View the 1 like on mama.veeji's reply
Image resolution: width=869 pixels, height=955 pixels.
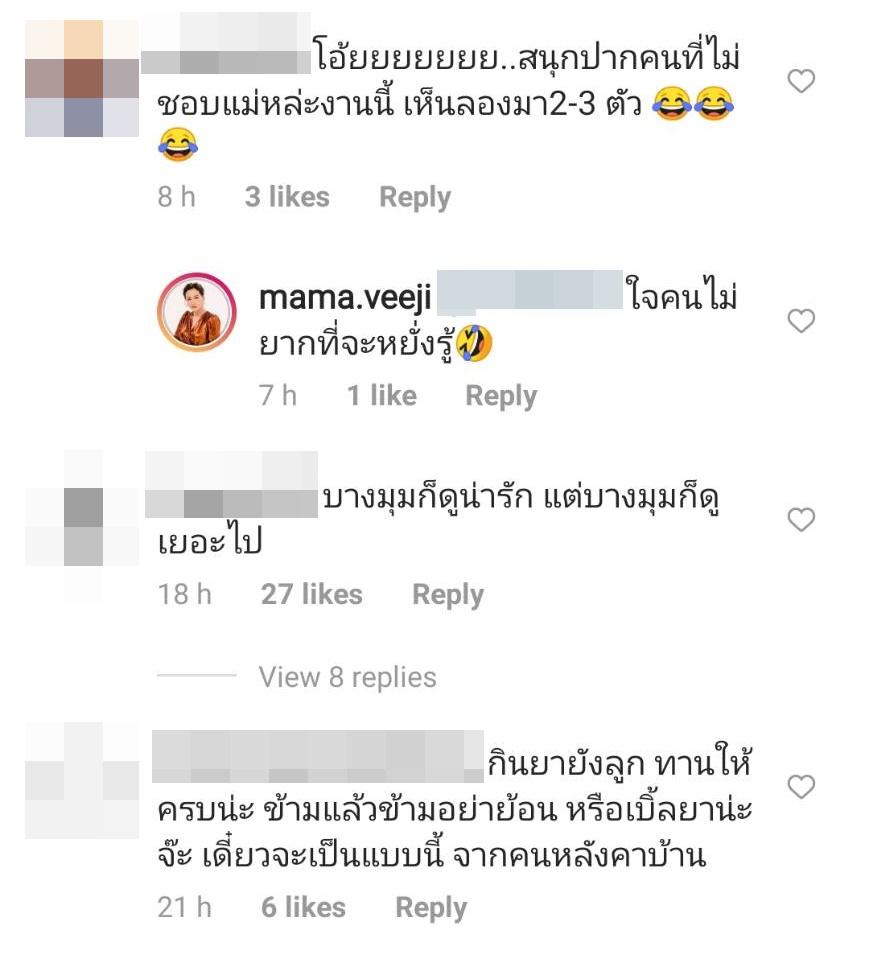coord(382,395)
